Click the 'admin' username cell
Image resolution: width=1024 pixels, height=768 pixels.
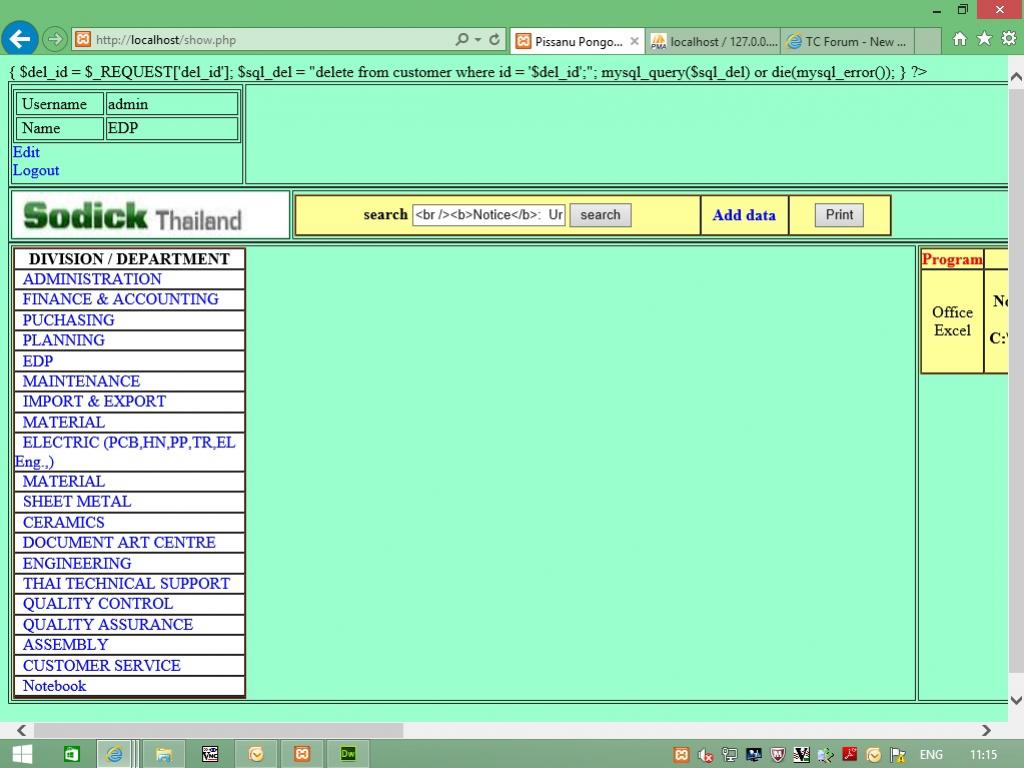pyautogui.click(x=172, y=104)
